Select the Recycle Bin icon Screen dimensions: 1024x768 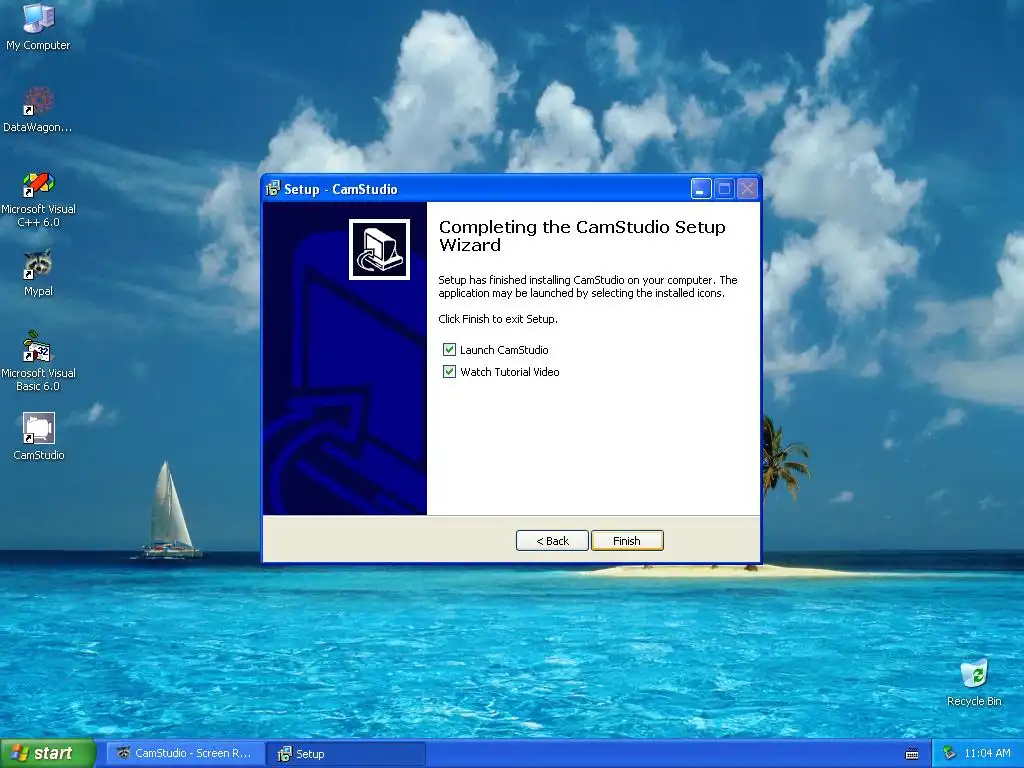click(974, 682)
